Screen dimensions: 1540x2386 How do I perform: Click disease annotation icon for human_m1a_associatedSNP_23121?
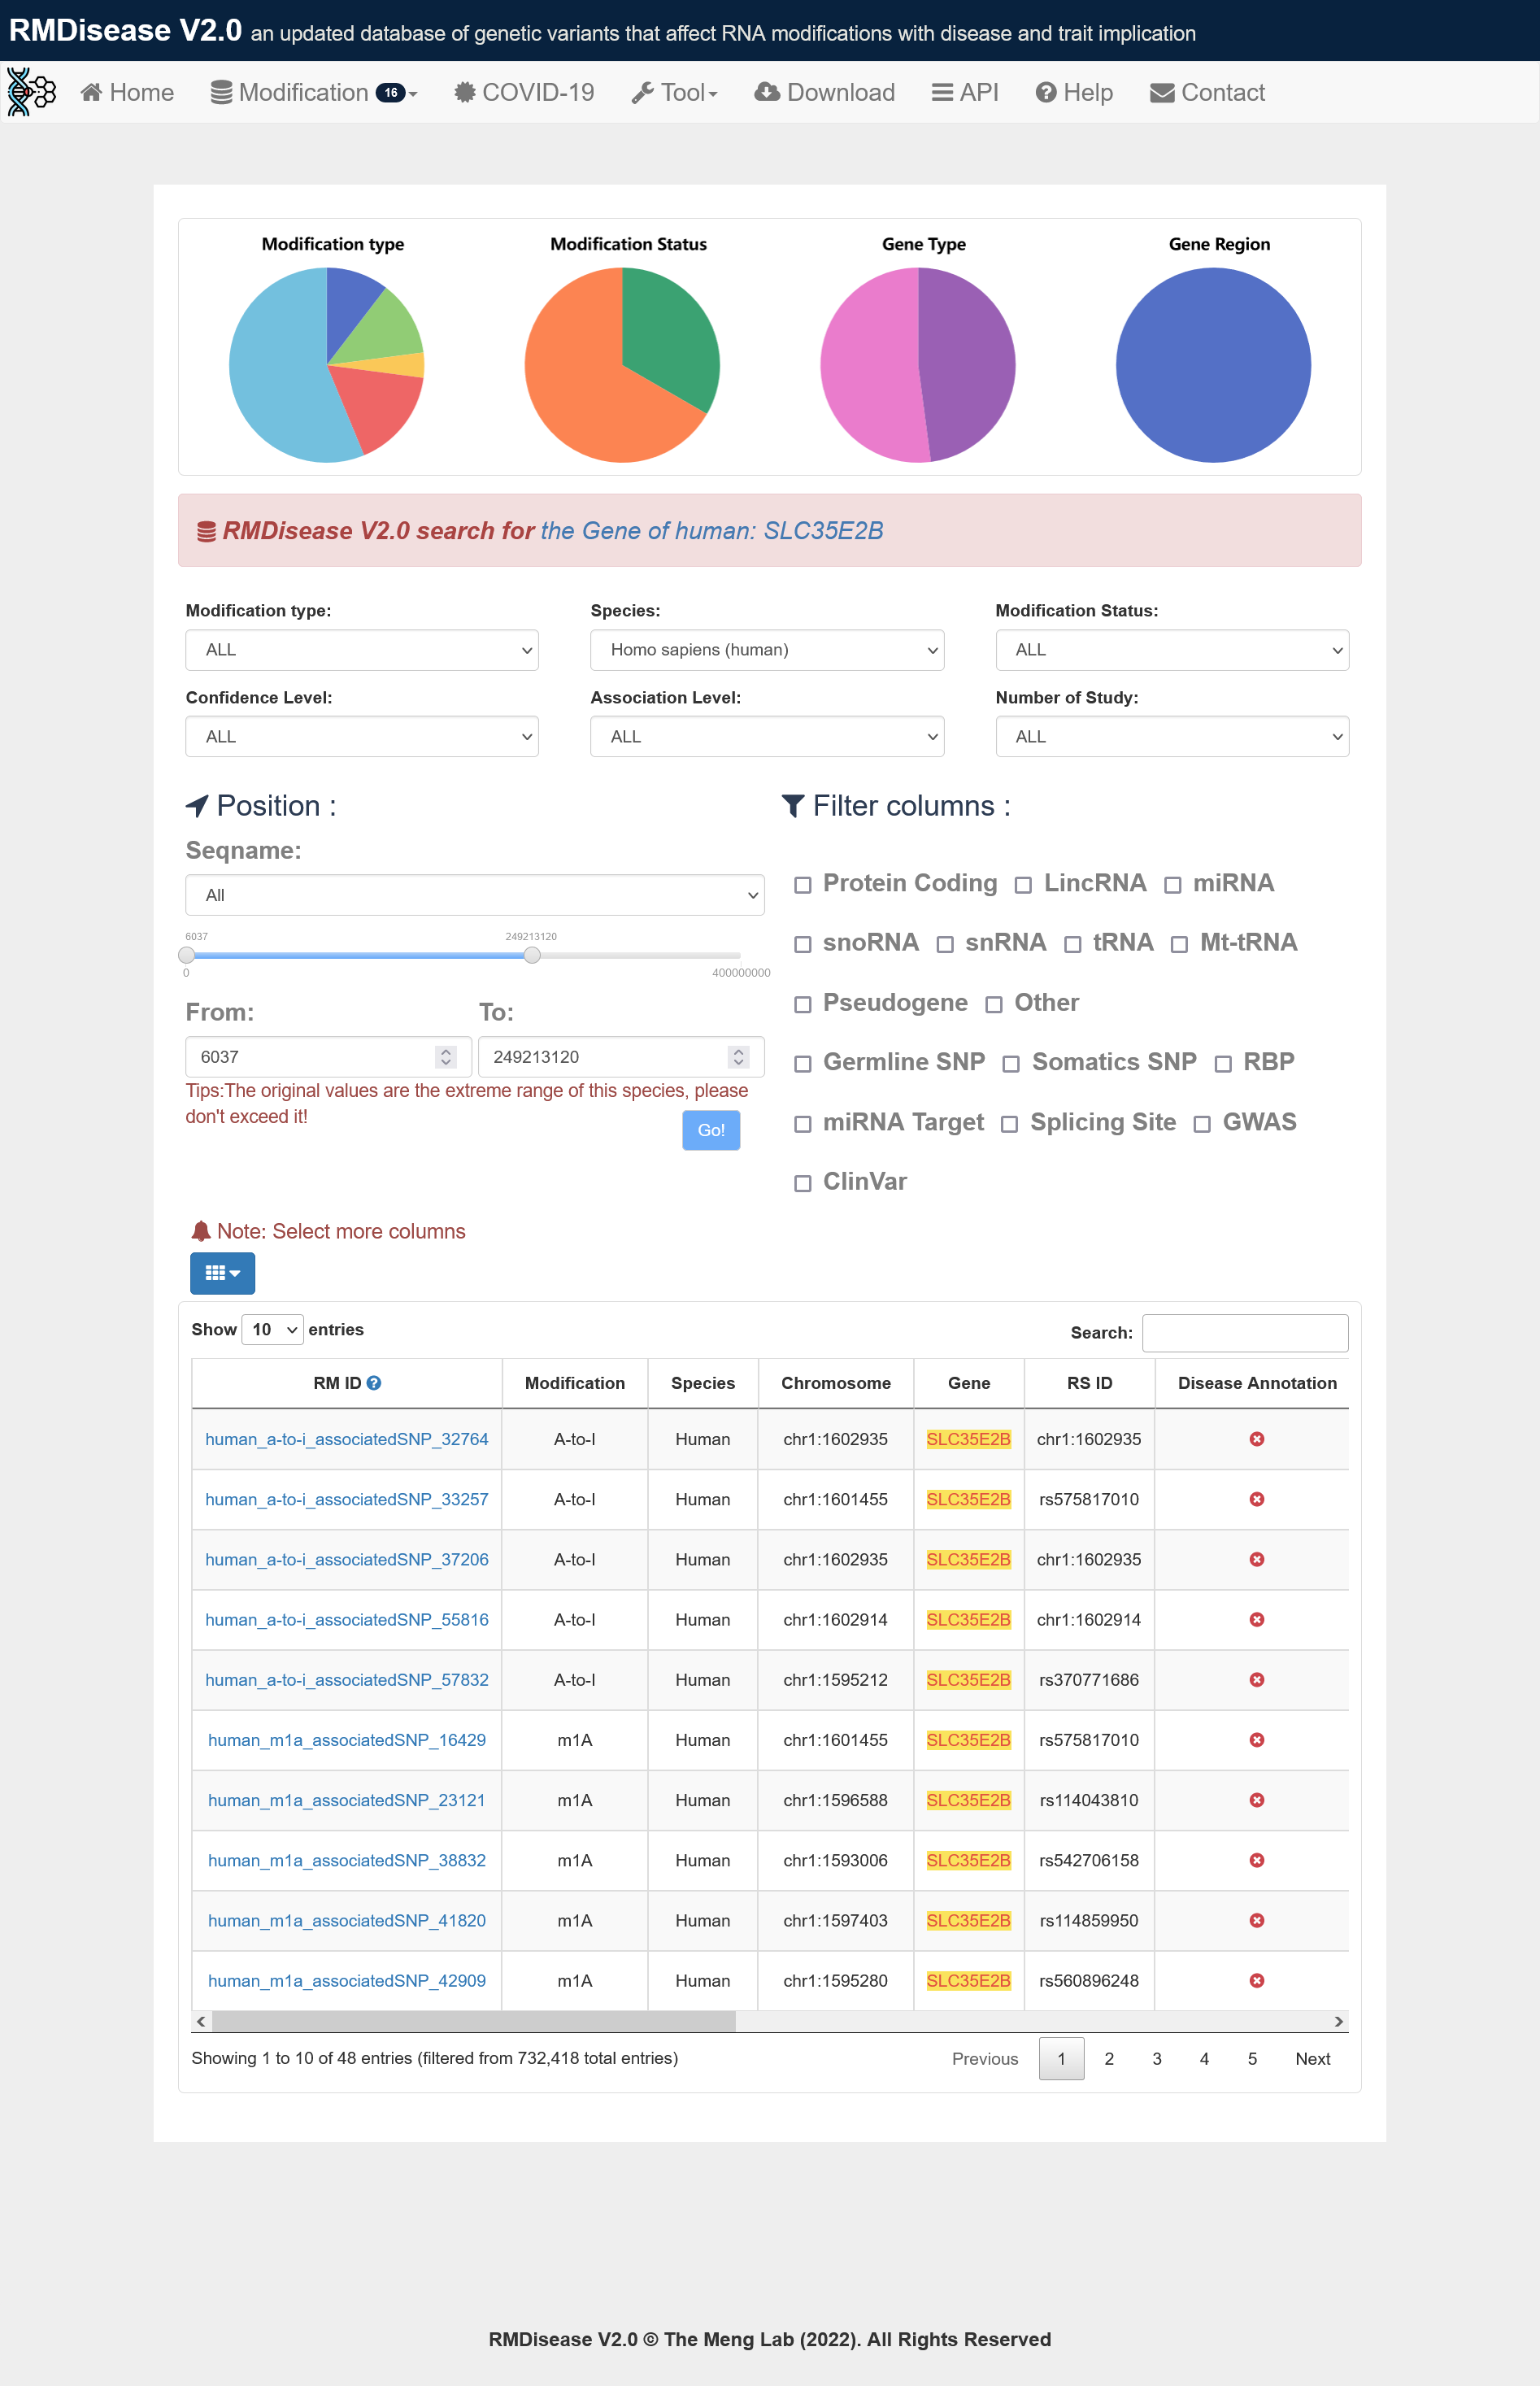click(1257, 1800)
